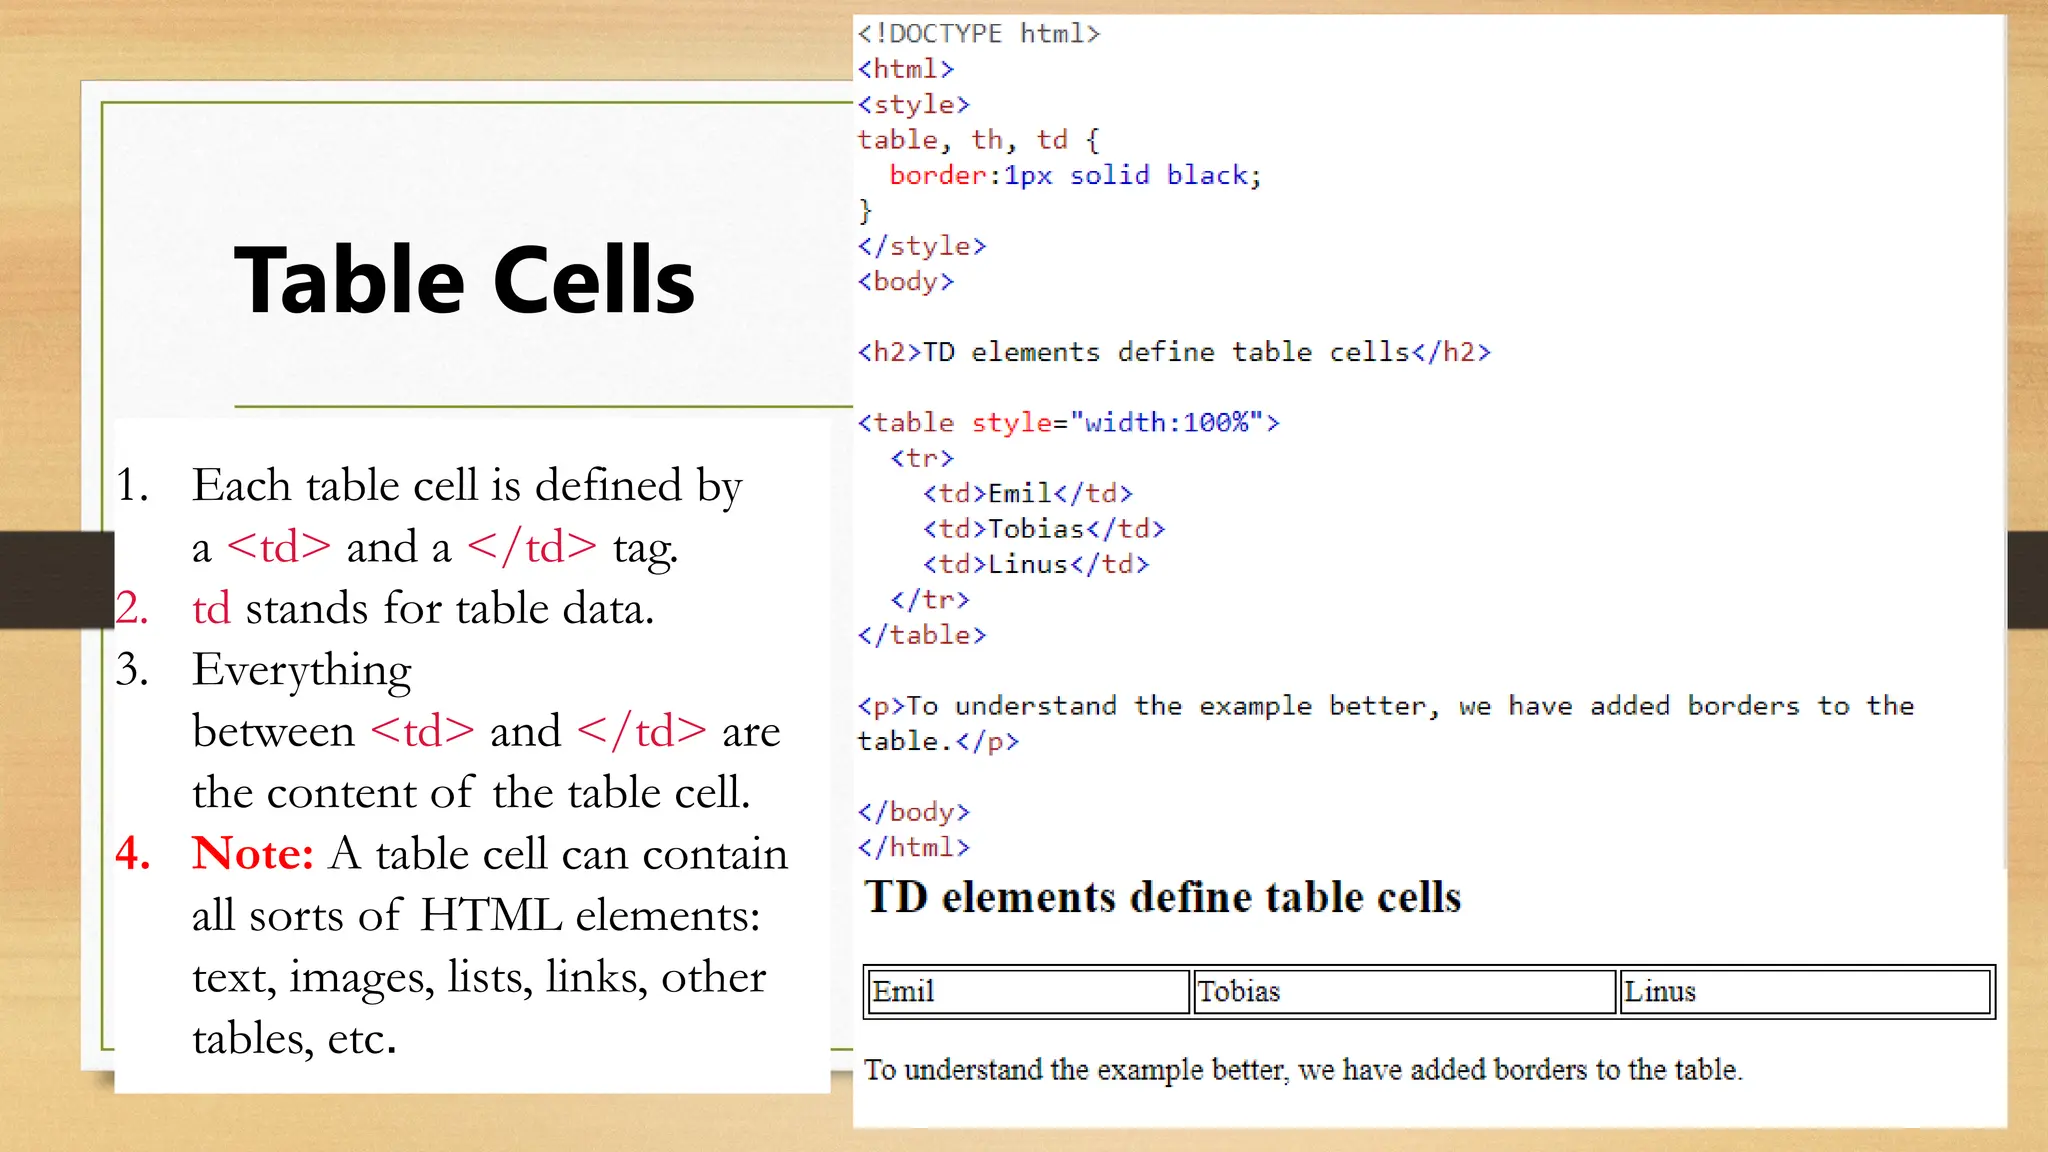Click the red 'Note:' label
The height and width of the screenshot is (1152, 2048).
pos(253,853)
